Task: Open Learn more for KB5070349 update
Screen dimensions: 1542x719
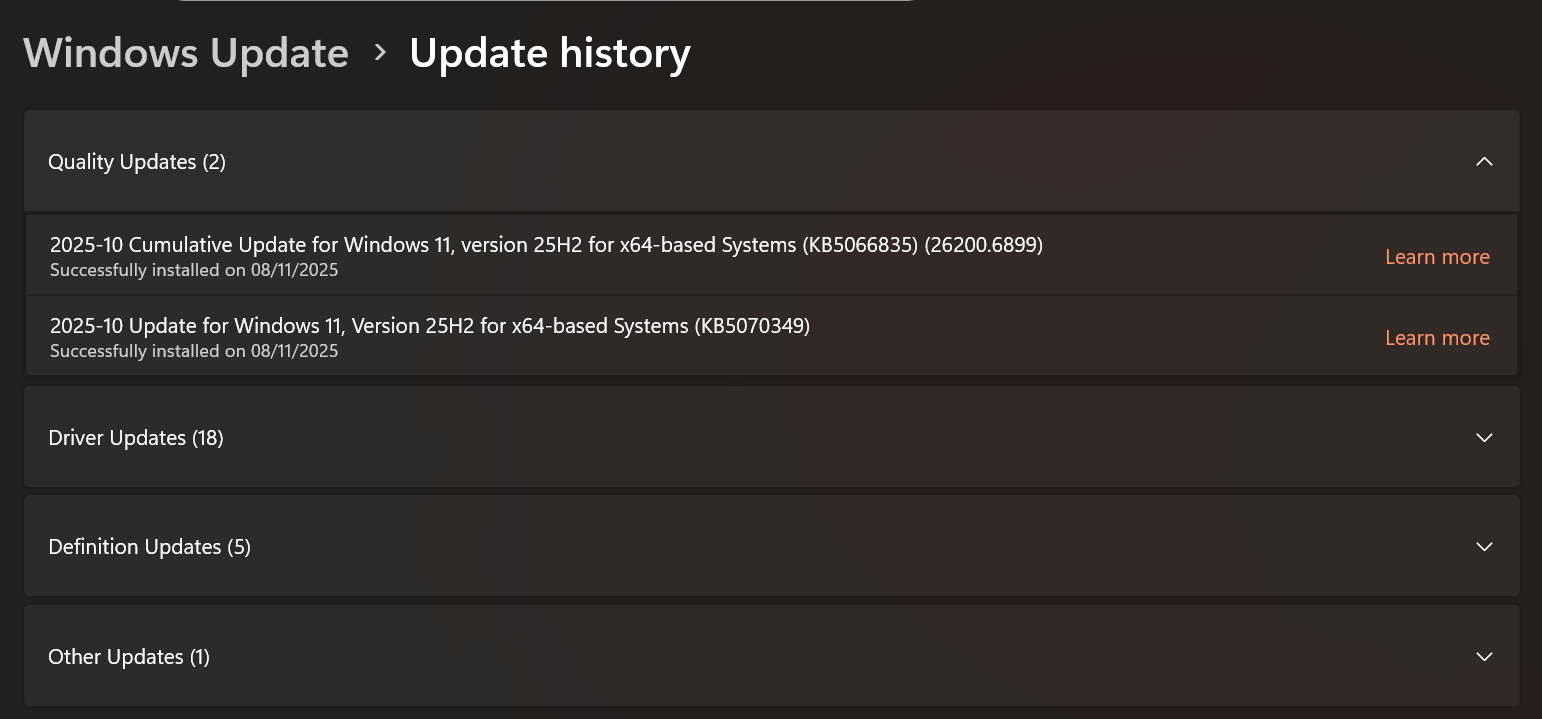Action: coord(1437,338)
